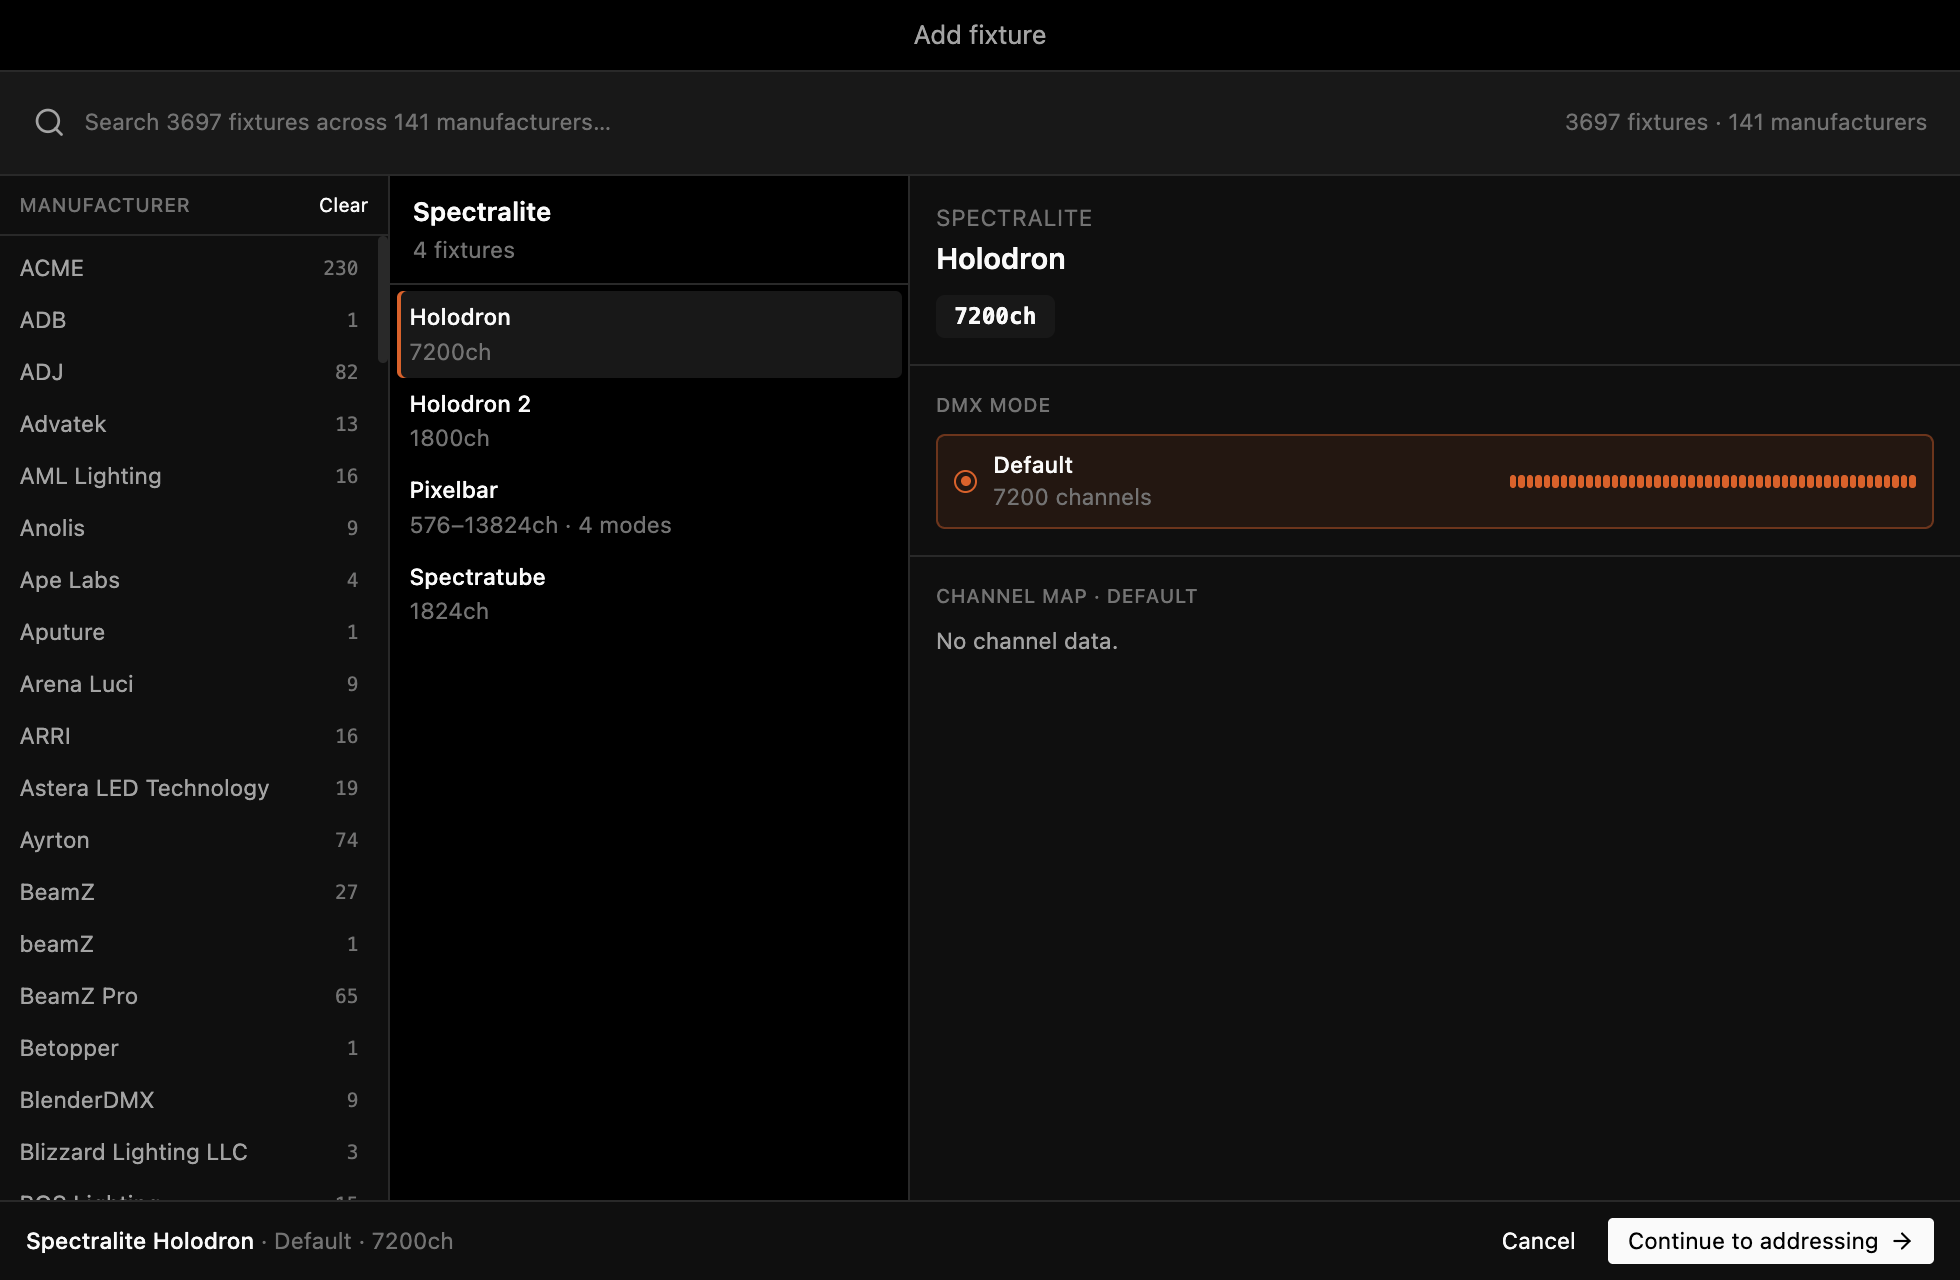The width and height of the screenshot is (1960, 1280).
Task: Click the 'No channel data.' message
Action: 1027,641
